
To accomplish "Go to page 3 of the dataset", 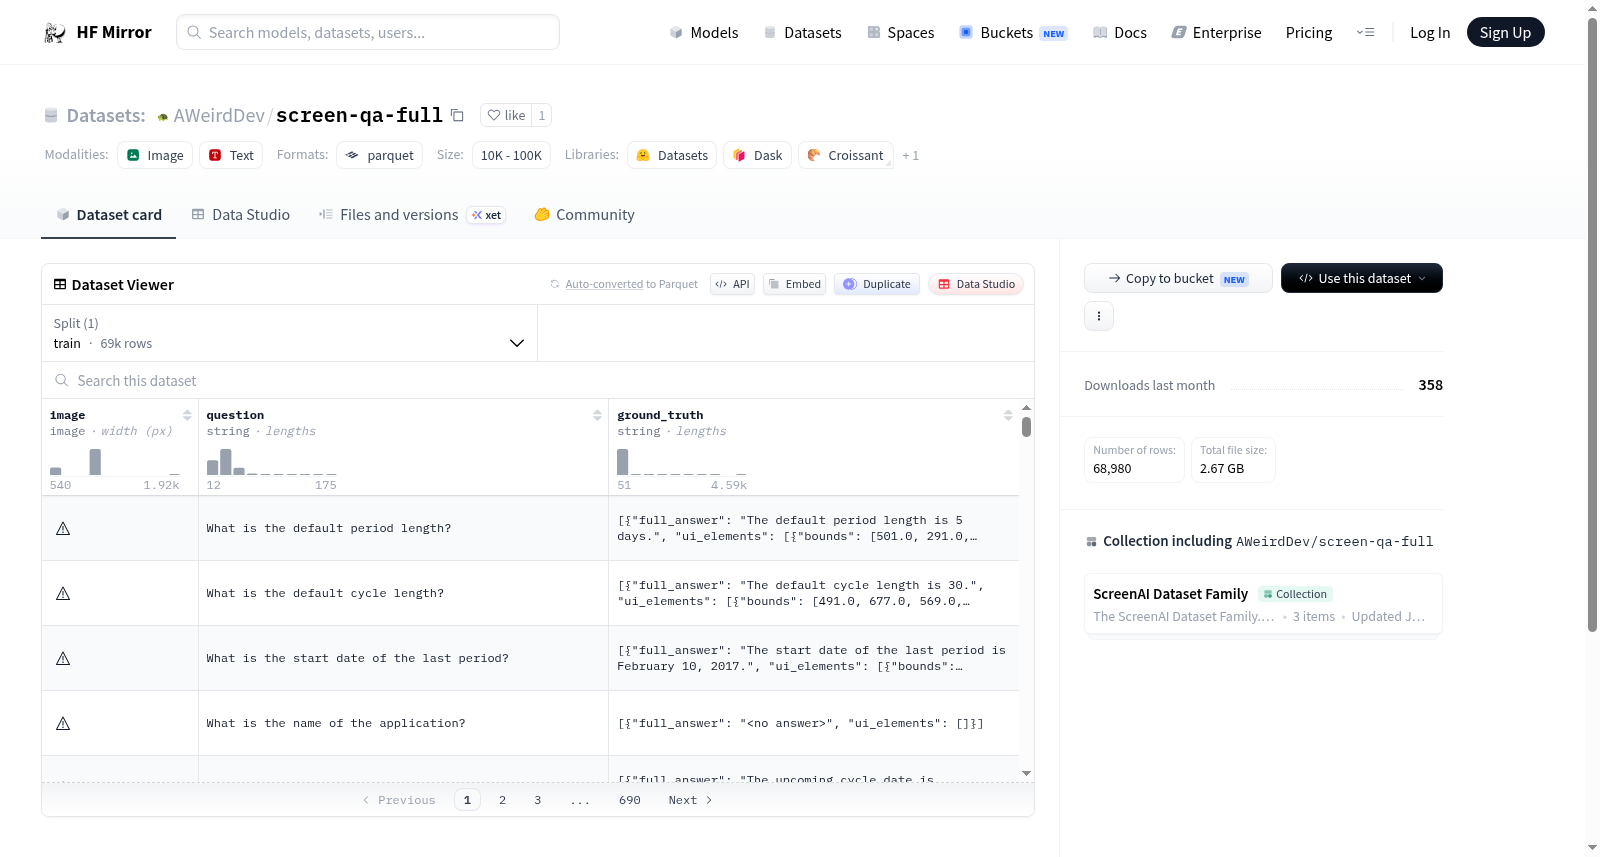I will pos(537,800).
